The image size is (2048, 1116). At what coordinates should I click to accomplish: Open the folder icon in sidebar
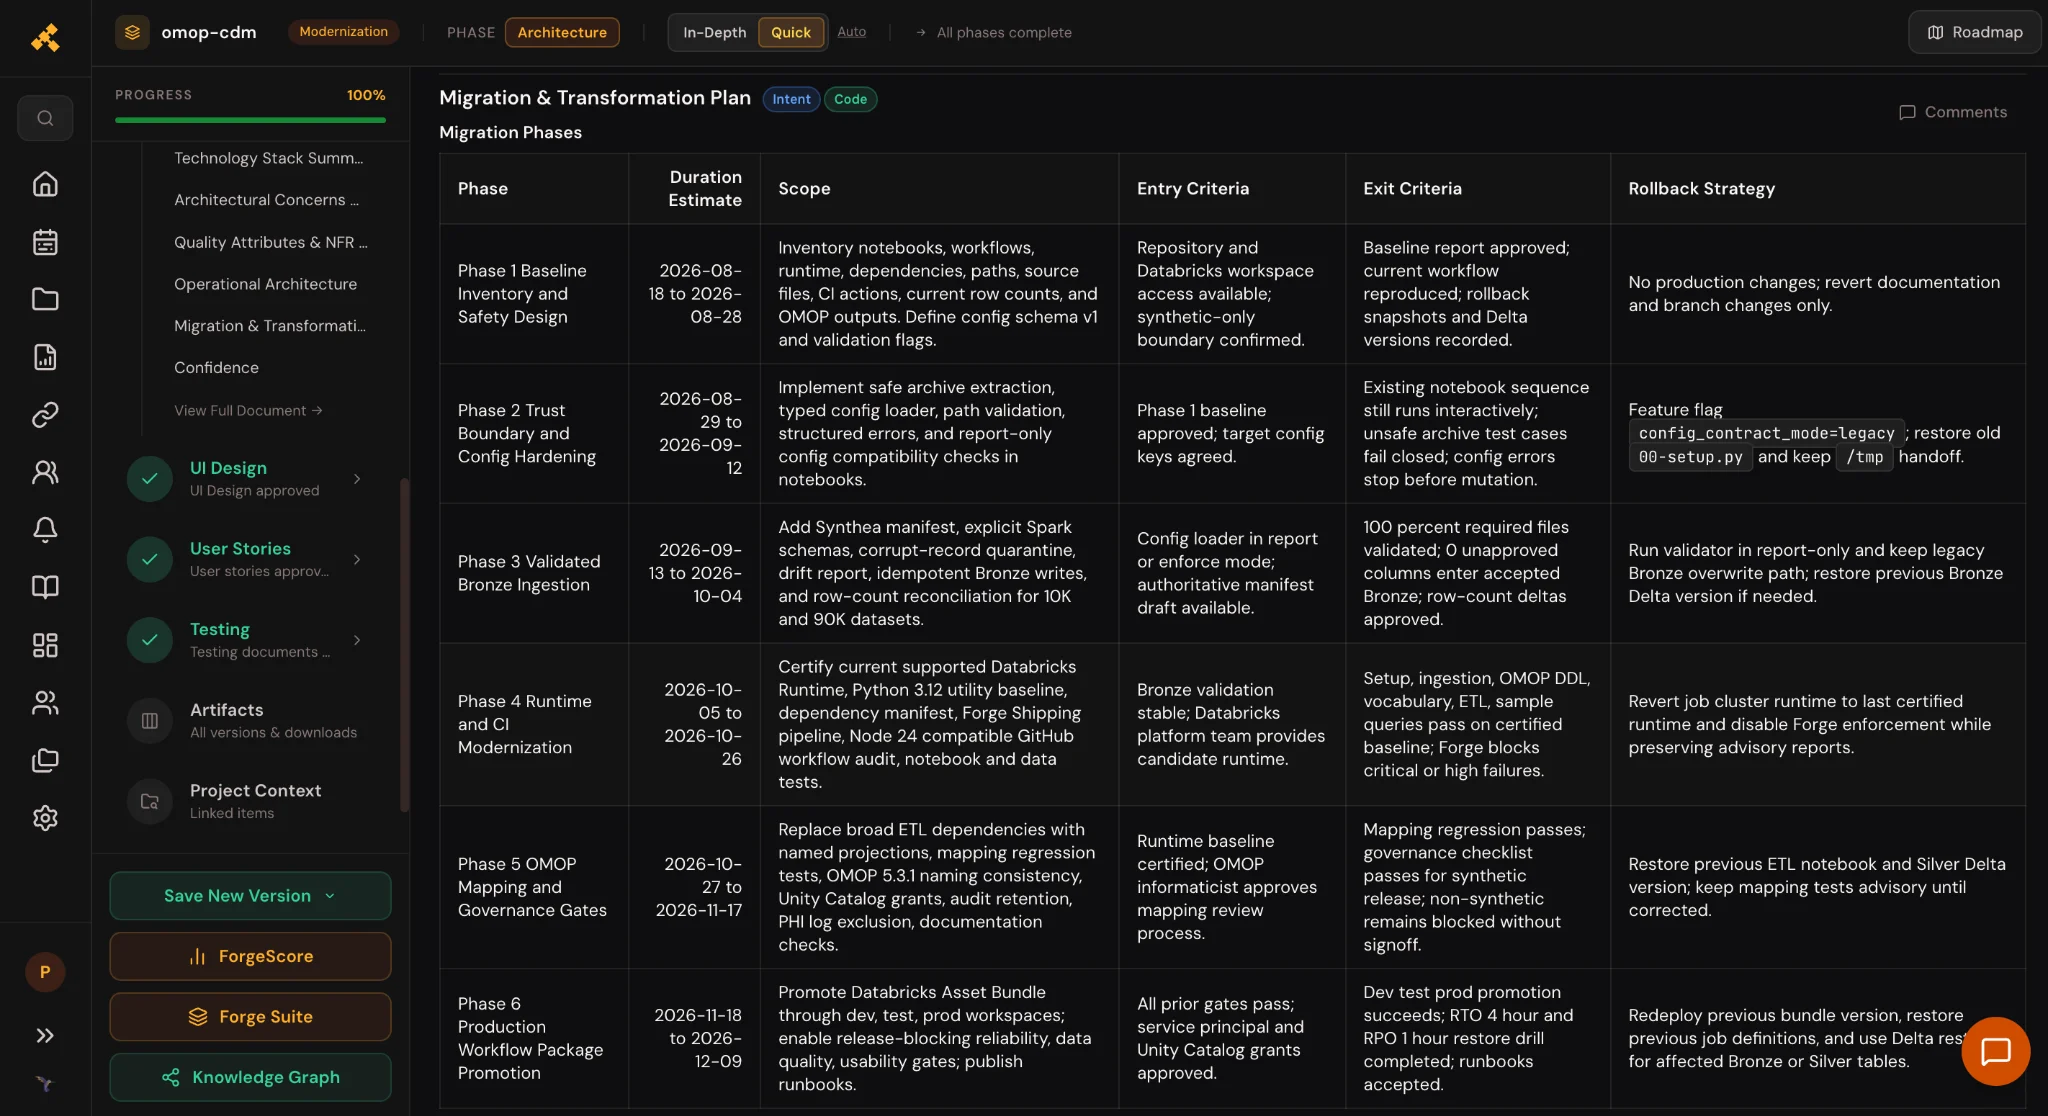point(45,299)
